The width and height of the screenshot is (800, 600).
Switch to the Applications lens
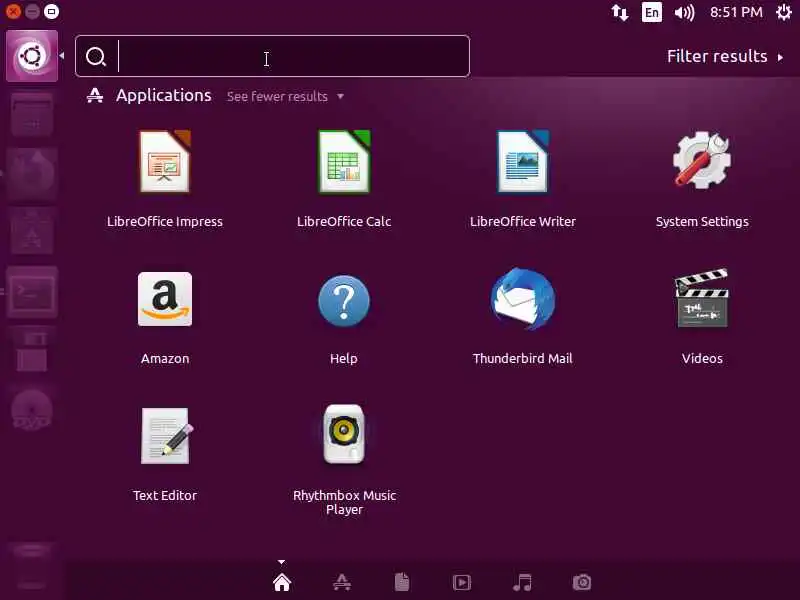tap(342, 582)
